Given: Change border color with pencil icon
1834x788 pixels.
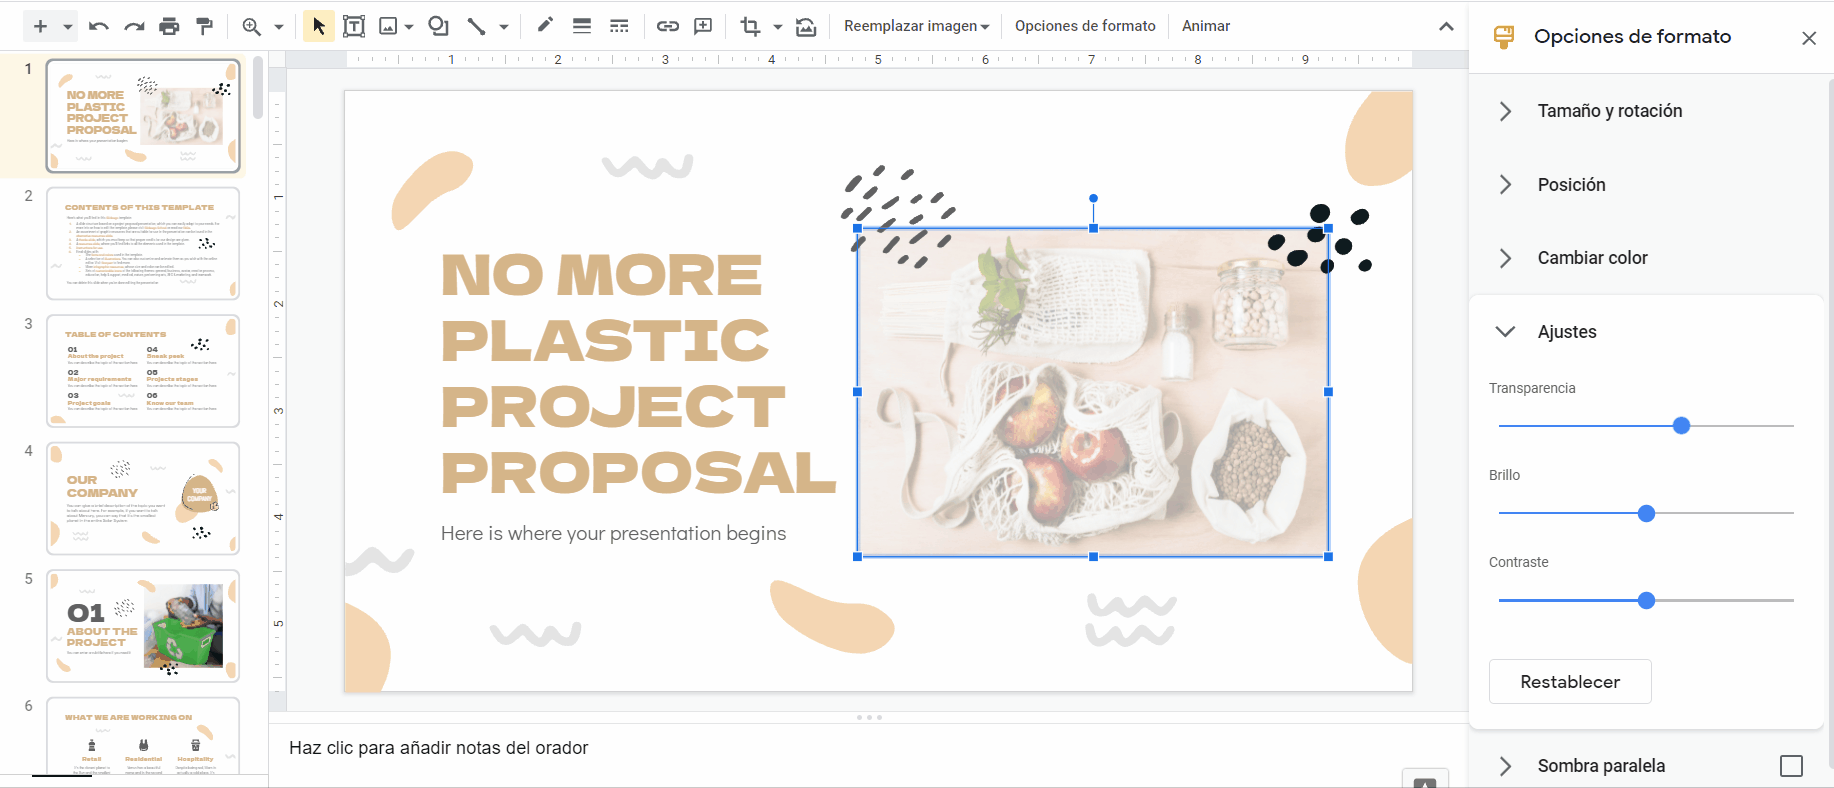Looking at the screenshot, I should point(545,26).
